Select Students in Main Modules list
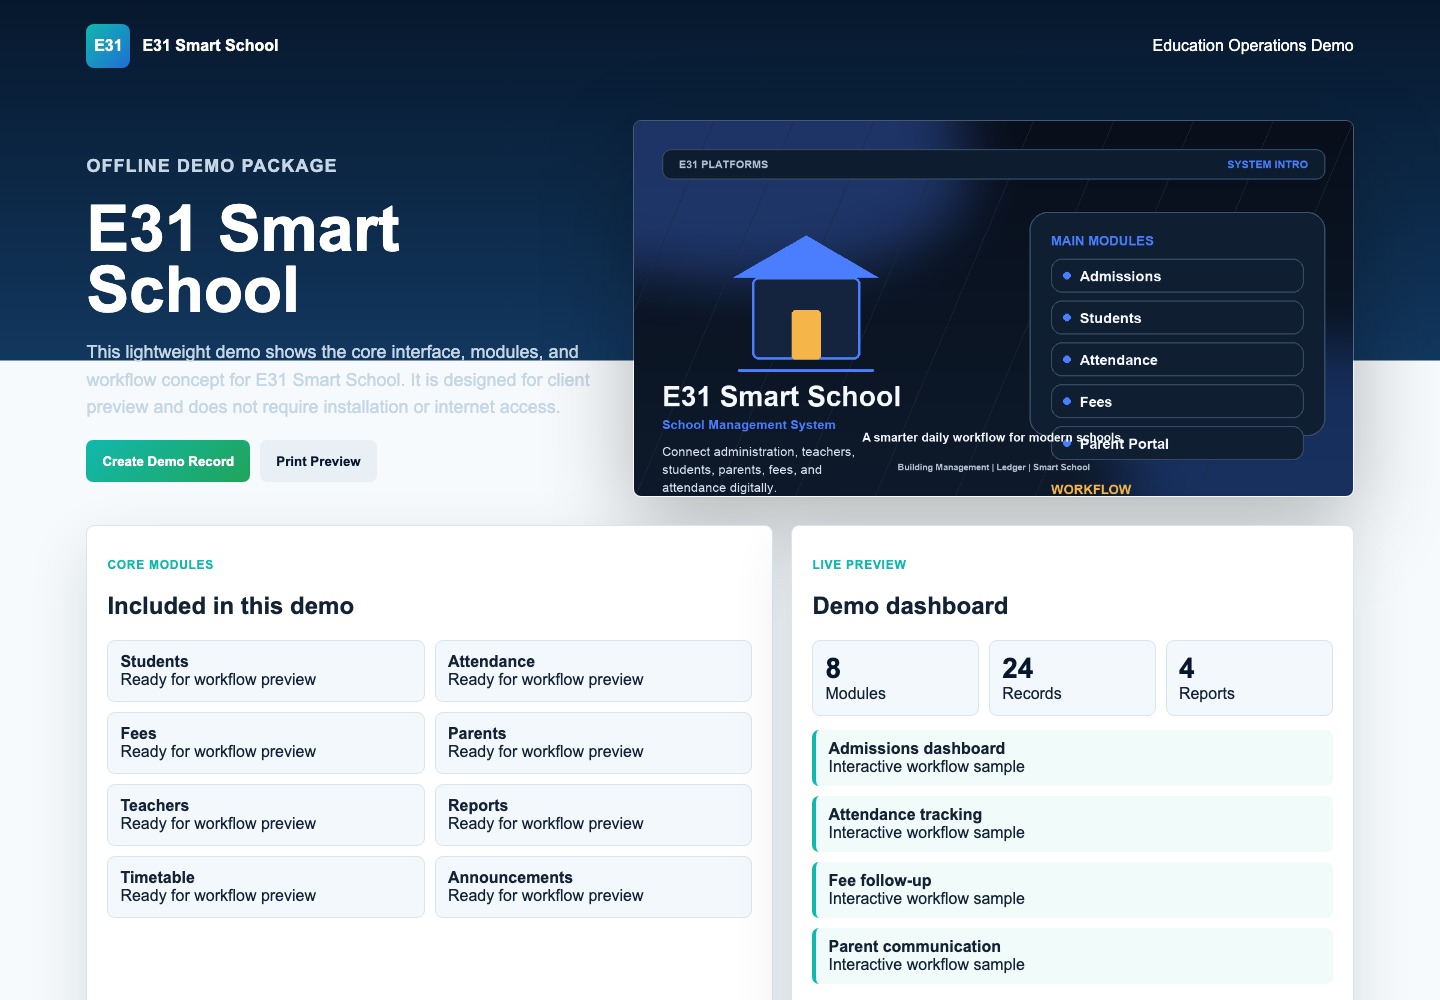The width and height of the screenshot is (1440, 1000). [1177, 318]
